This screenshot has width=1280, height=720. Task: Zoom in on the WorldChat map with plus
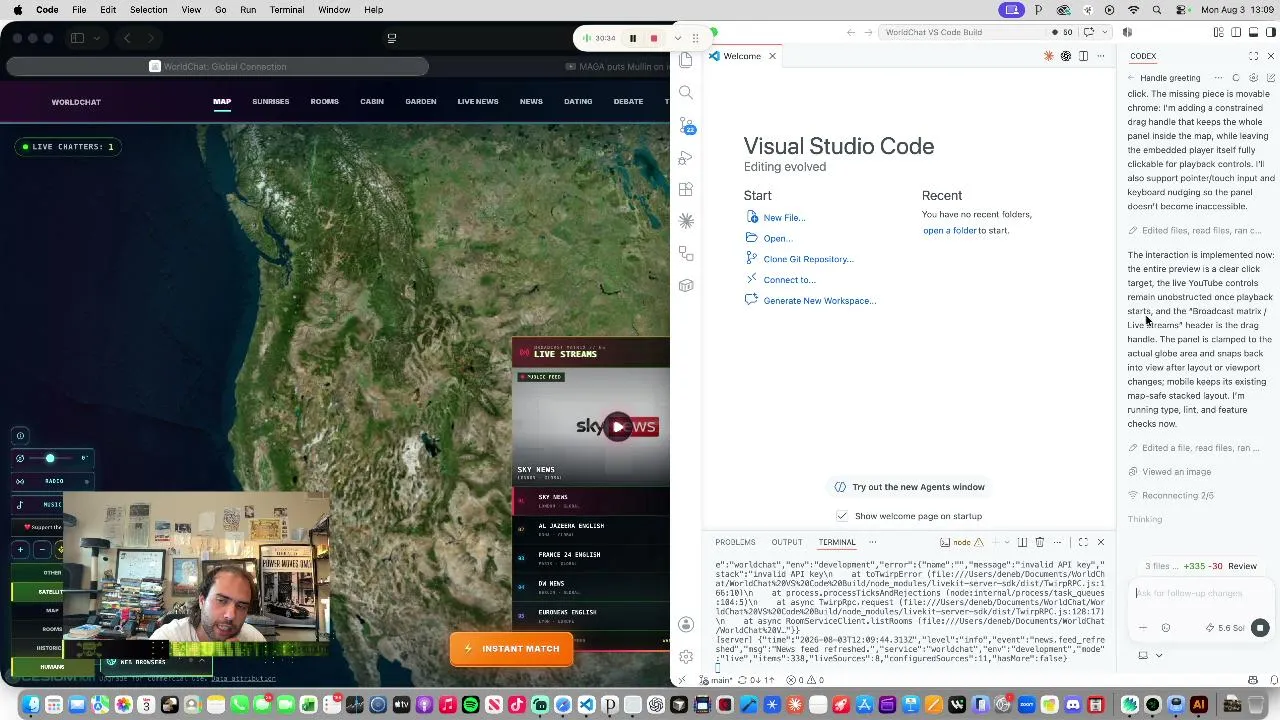click(20, 549)
